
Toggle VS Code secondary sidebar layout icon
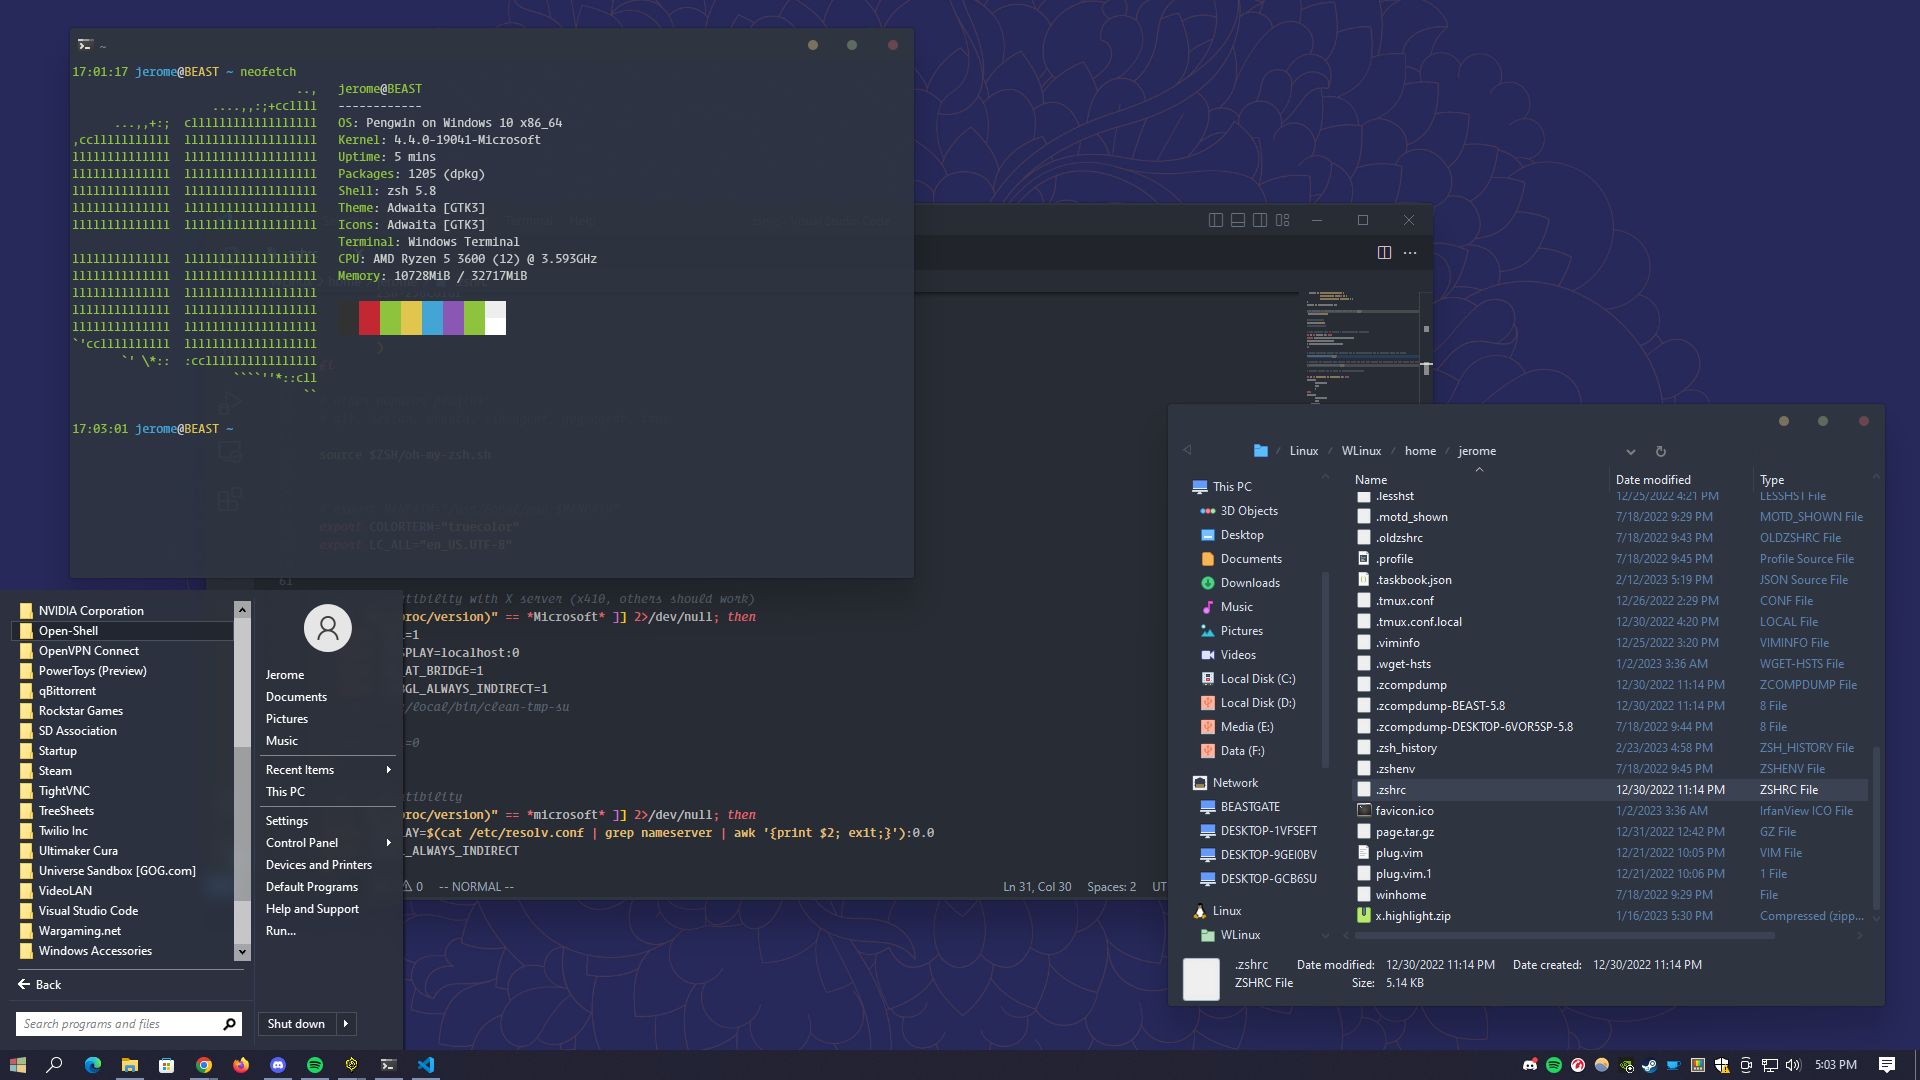tap(1260, 220)
